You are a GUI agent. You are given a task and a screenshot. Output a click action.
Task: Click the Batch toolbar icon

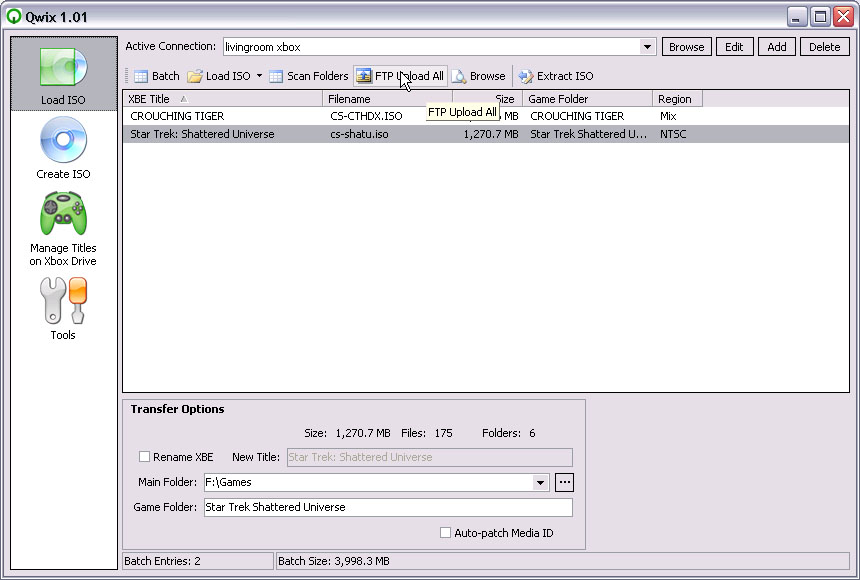(155, 75)
